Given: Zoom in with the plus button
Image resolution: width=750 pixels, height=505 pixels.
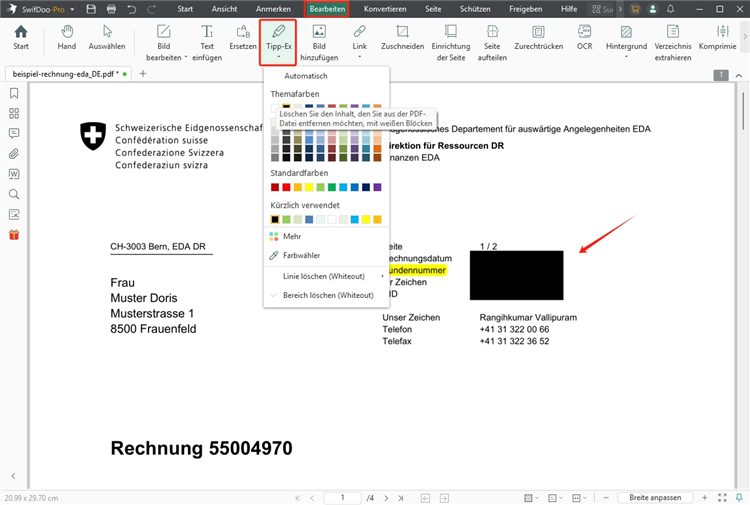Looking at the screenshot, I should [x=704, y=498].
